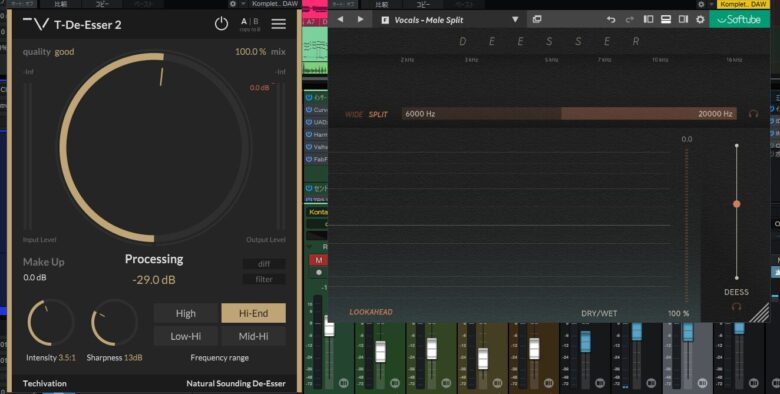Image resolution: width=780 pixels, height=394 pixels.
Task: Click コピー copy above Softube window
Action: (x=423, y=4)
